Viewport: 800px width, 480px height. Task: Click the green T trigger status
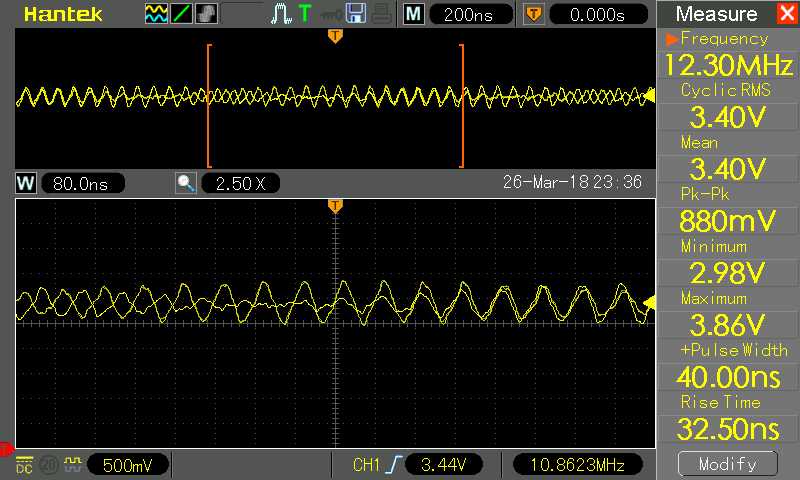[x=305, y=13]
